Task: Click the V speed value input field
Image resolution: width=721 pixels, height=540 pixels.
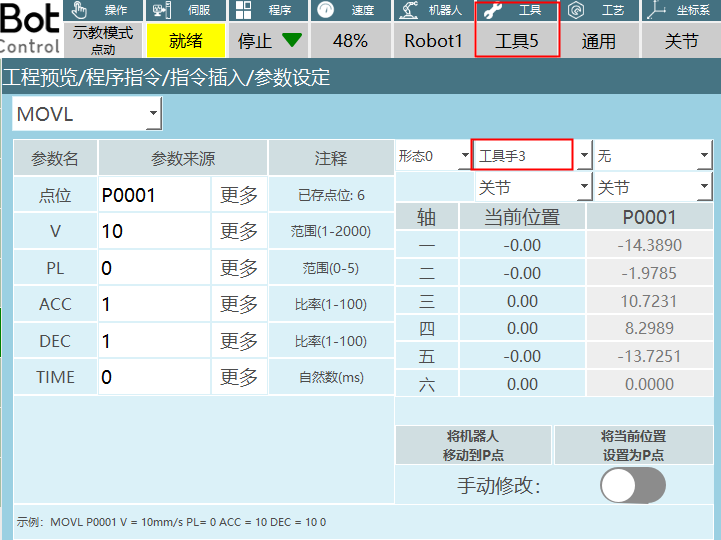Action: [x=153, y=232]
